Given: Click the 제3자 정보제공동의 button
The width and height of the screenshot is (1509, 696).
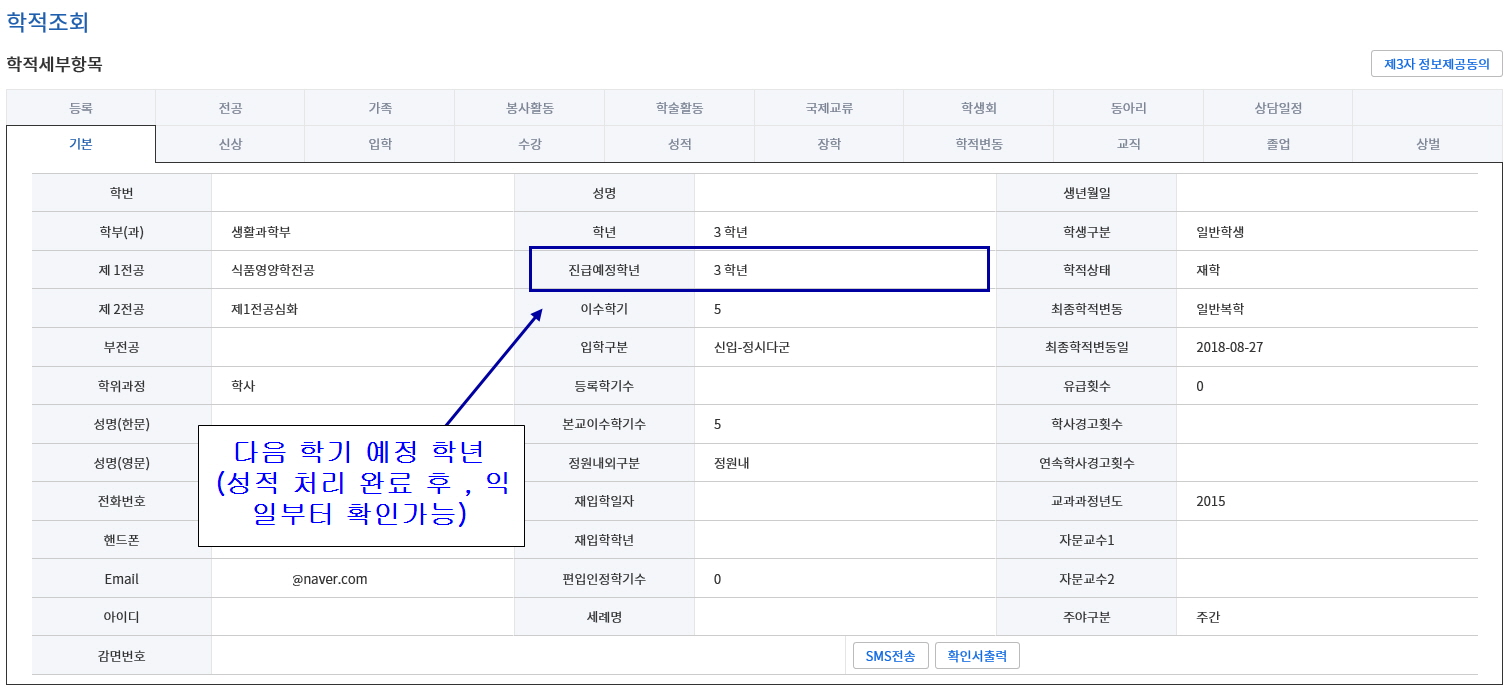Looking at the screenshot, I should (1436, 64).
